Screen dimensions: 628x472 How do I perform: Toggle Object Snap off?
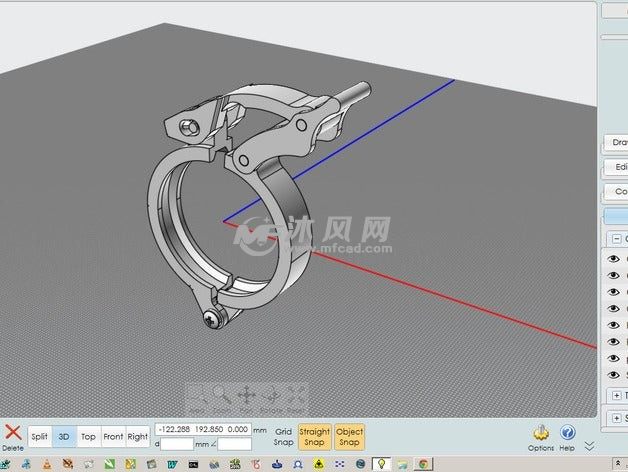pyautogui.click(x=349, y=437)
